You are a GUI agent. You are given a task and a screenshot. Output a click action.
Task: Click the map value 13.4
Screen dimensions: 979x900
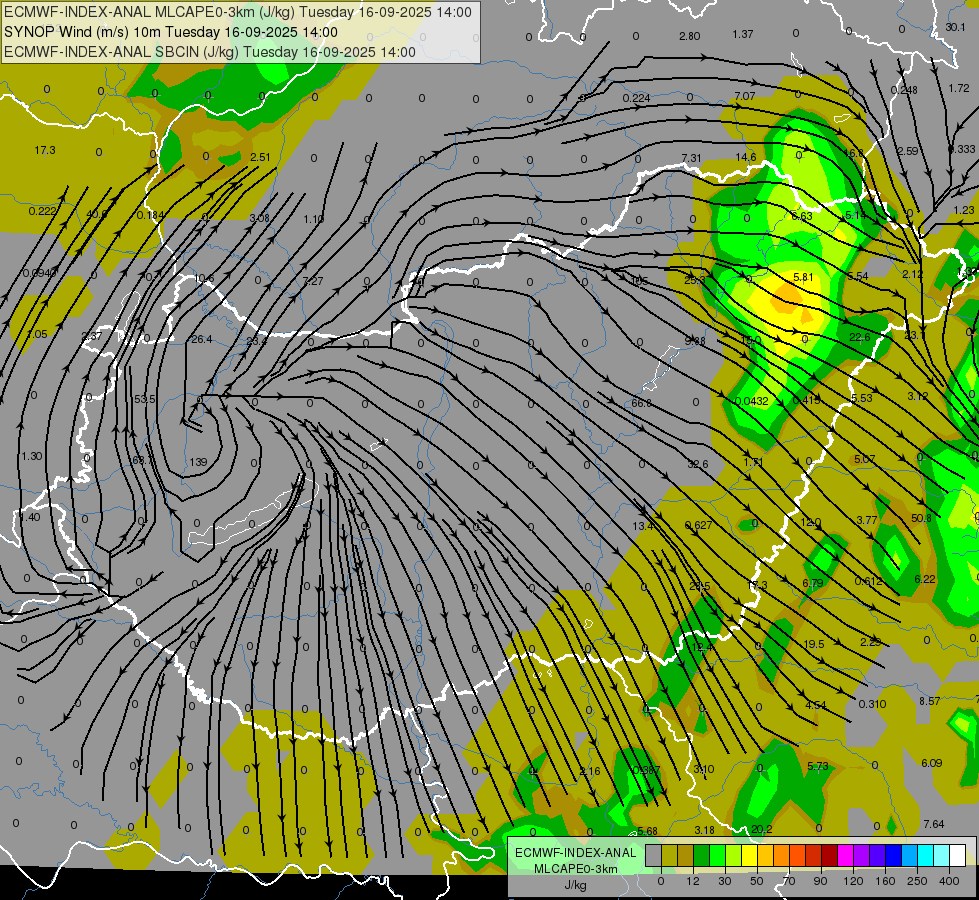(642, 526)
